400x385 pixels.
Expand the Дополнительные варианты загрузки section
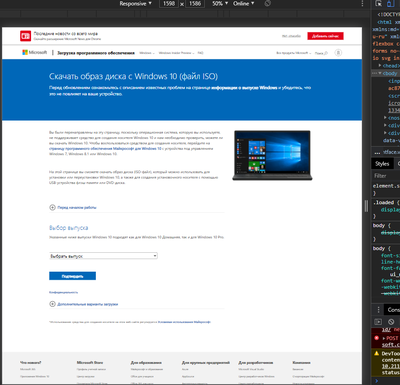[x=84, y=304]
